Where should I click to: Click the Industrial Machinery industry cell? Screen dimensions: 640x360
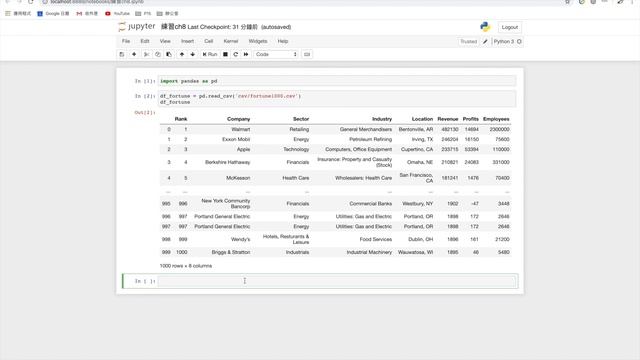pyautogui.click(x=369, y=252)
